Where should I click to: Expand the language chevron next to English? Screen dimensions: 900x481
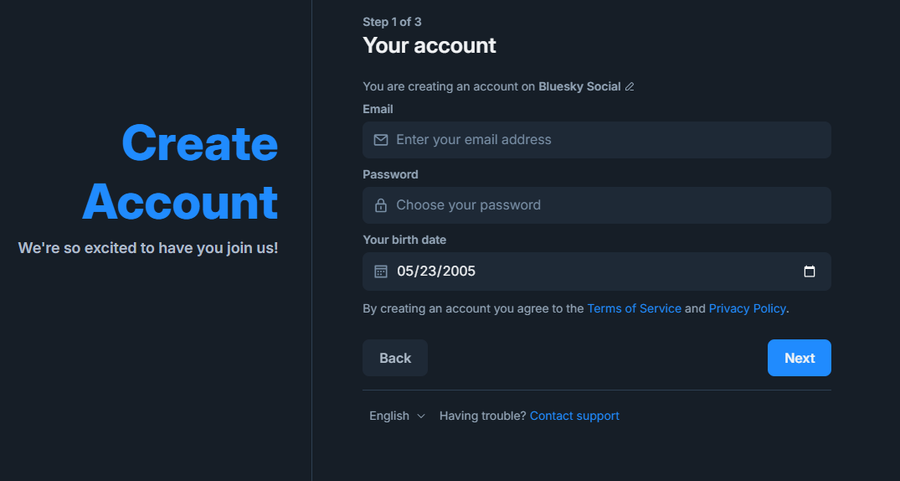click(x=421, y=416)
